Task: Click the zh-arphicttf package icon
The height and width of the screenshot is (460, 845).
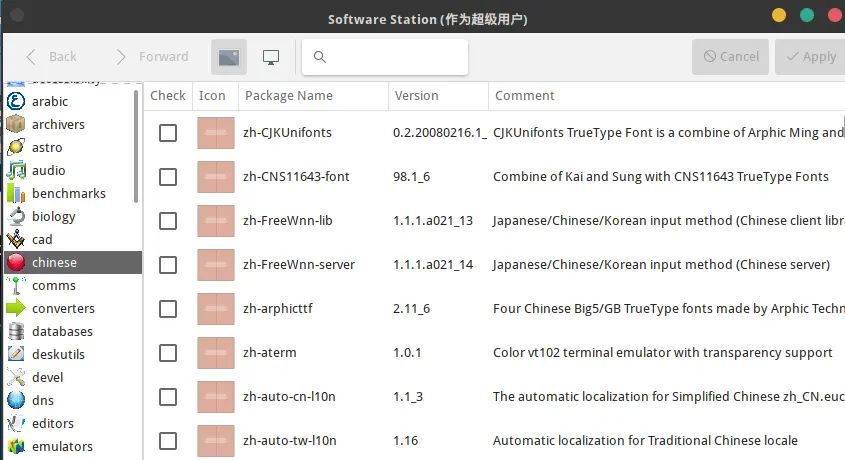Action: (215, 309)
